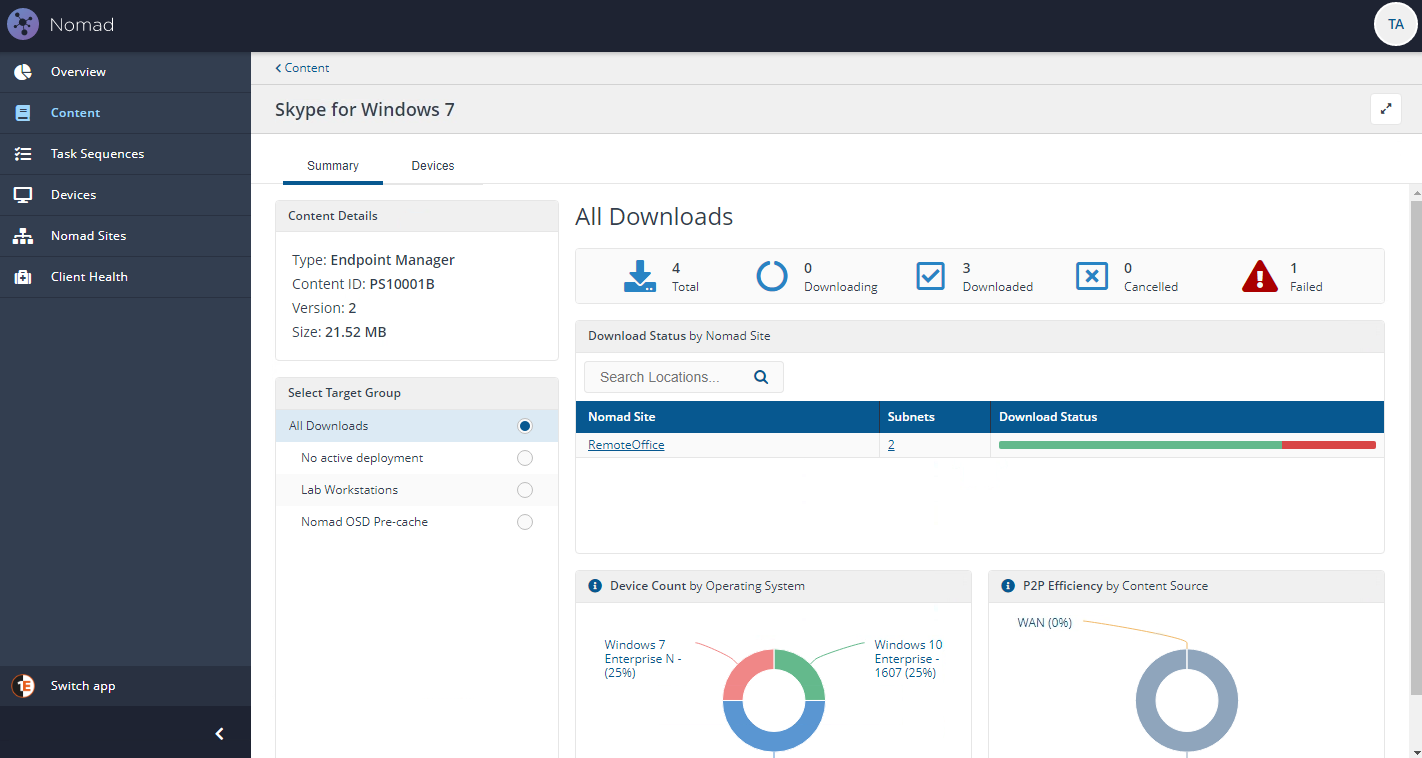Open the TA user avatar menu
This screenshot has height=758, width=1422.
[1396, 24]
